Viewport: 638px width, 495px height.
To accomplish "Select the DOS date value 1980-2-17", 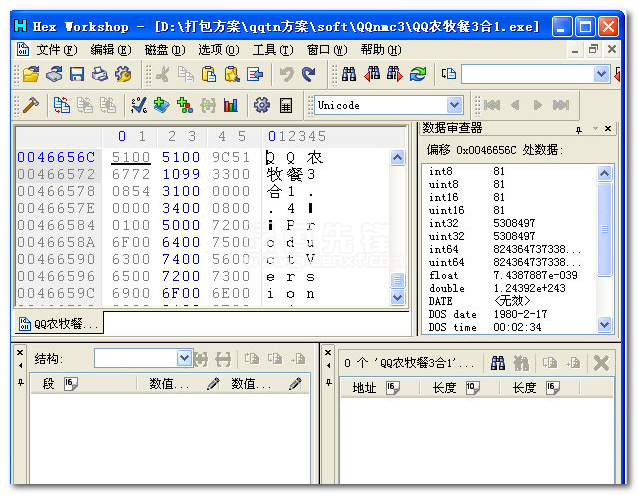I will (x=520, y=314).
